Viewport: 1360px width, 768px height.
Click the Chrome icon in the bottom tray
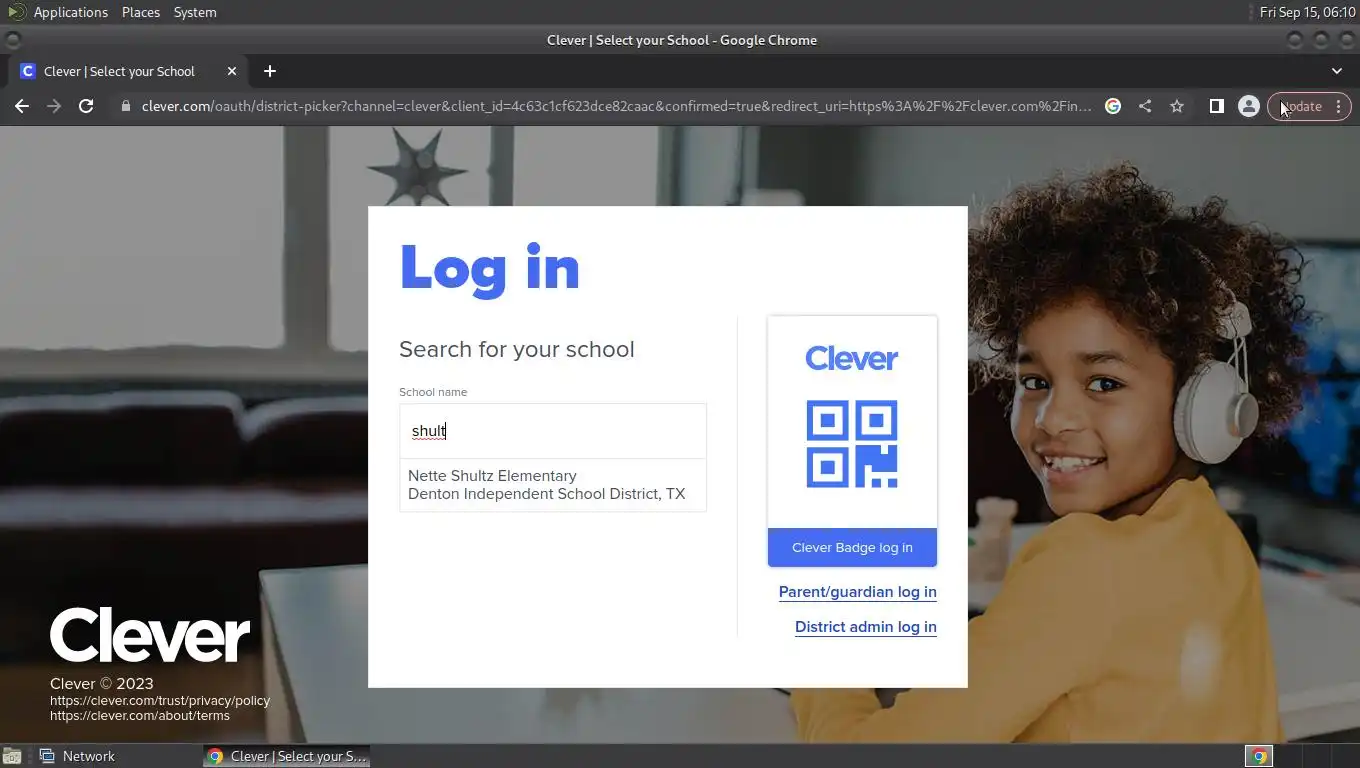1259,756
